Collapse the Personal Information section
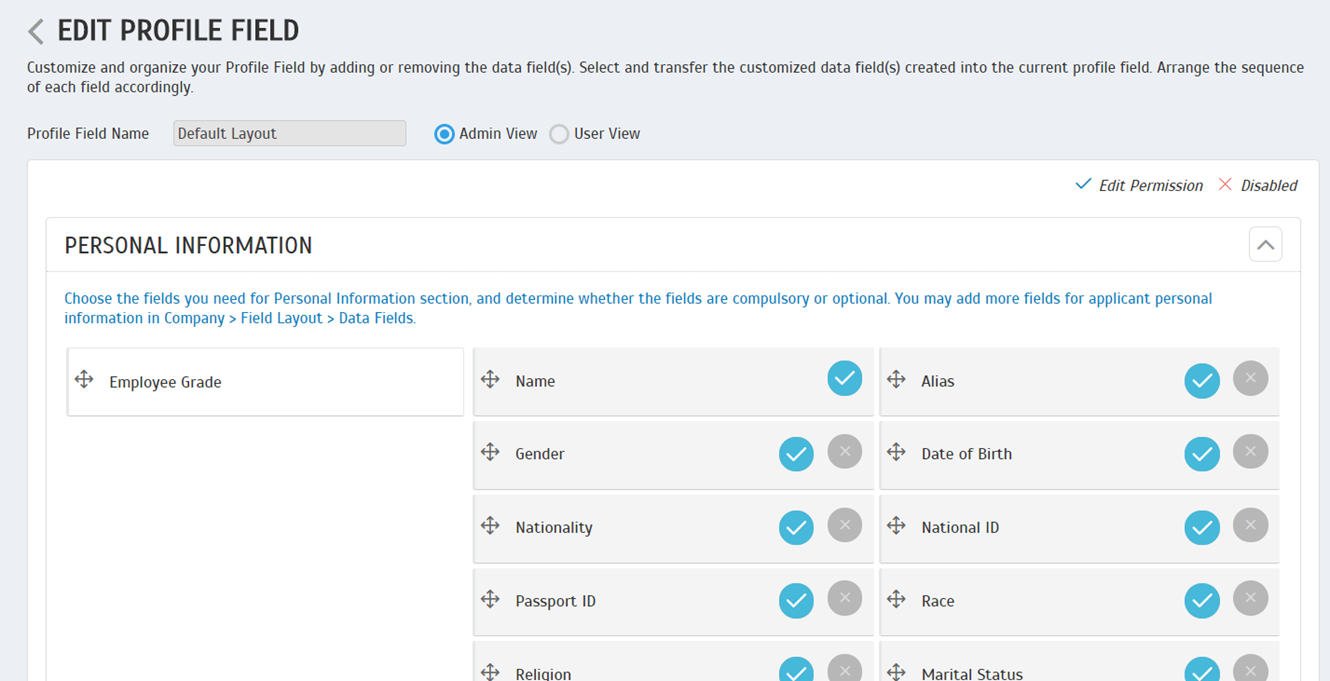Screen dimensions: 1330x681 point(1265,244)
